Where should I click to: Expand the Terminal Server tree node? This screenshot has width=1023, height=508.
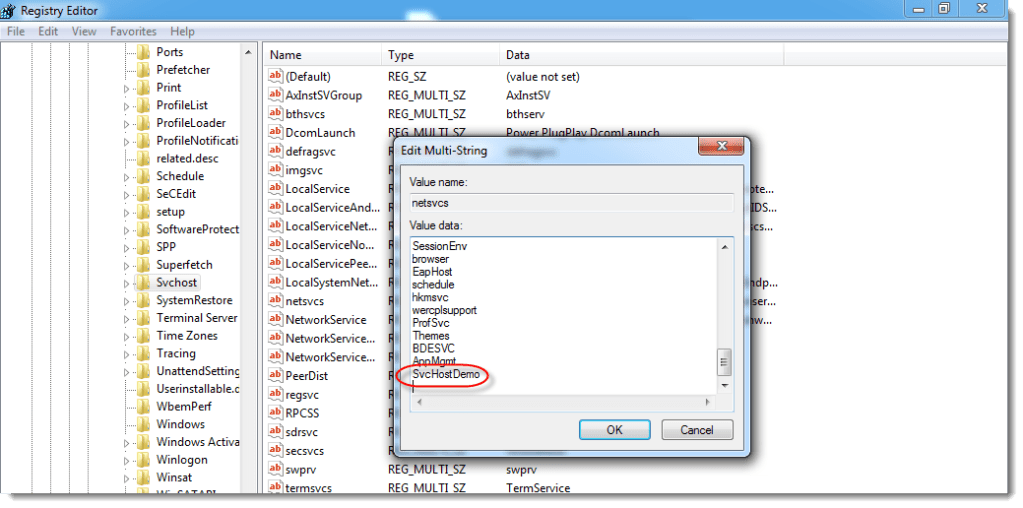coord(127,319)
